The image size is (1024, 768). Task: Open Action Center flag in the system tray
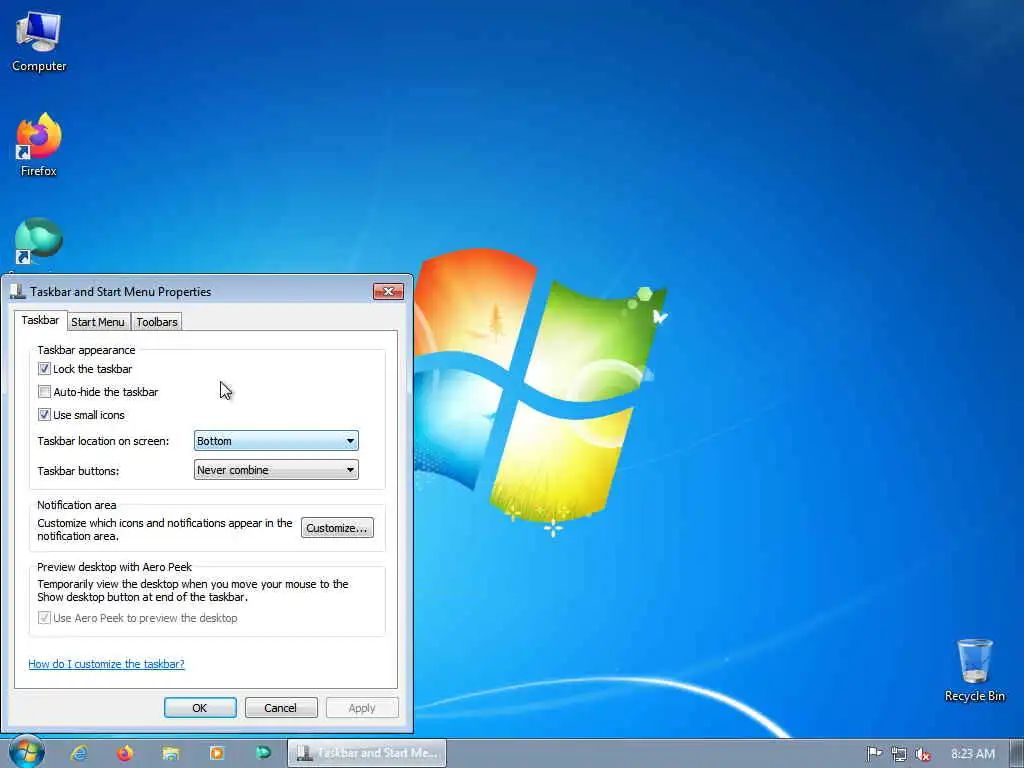click(x=874, y=754)
